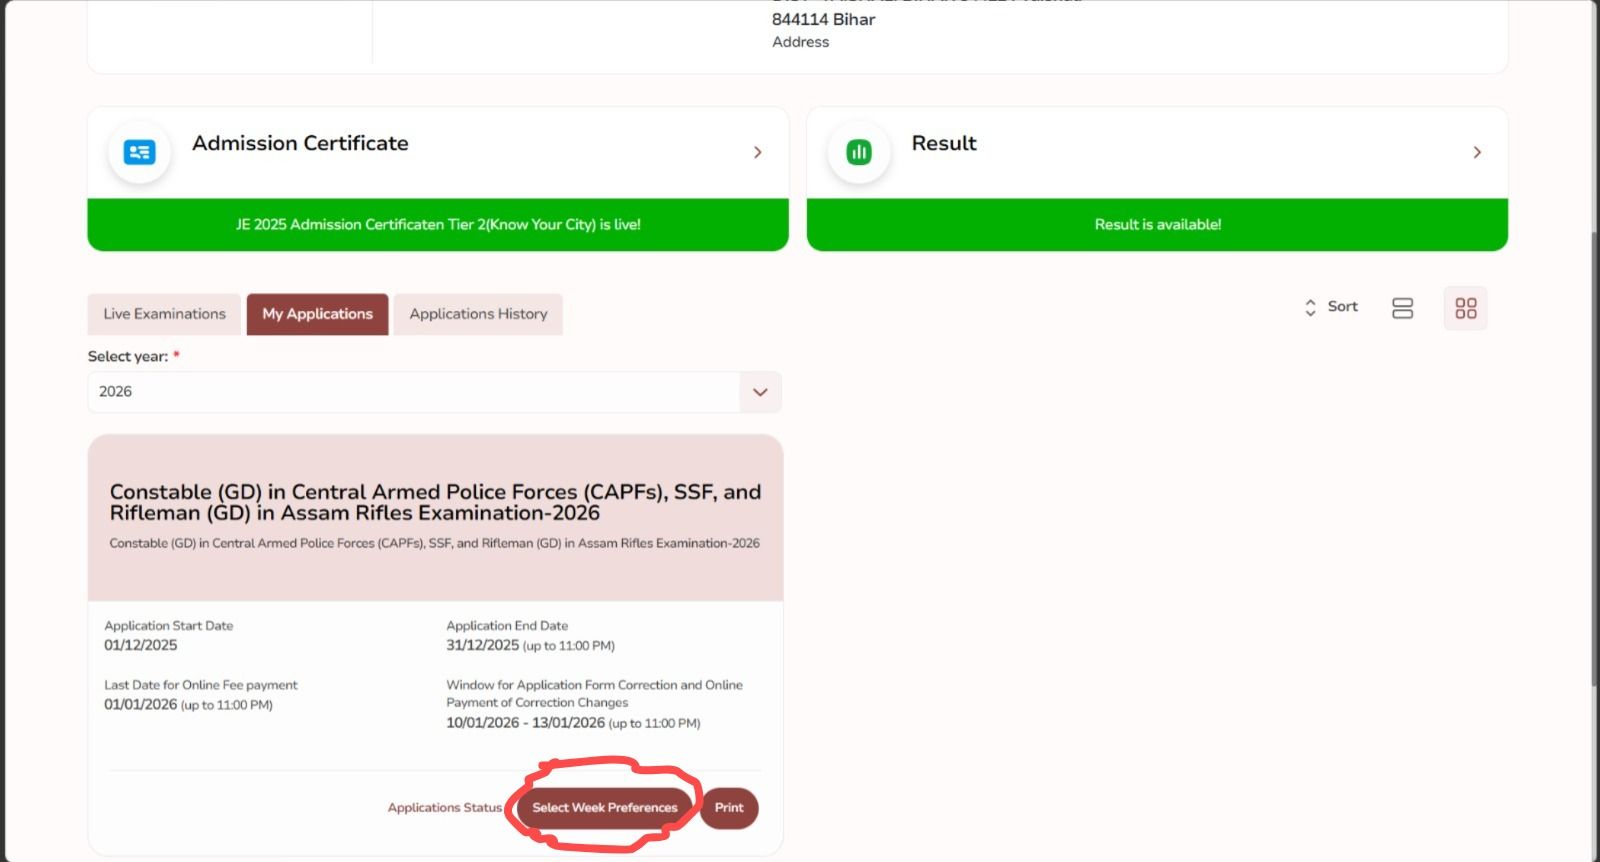Screen dimensions: 1600x862
Task: Expand the Select year dropdown arrow
Action: point(760,392)
